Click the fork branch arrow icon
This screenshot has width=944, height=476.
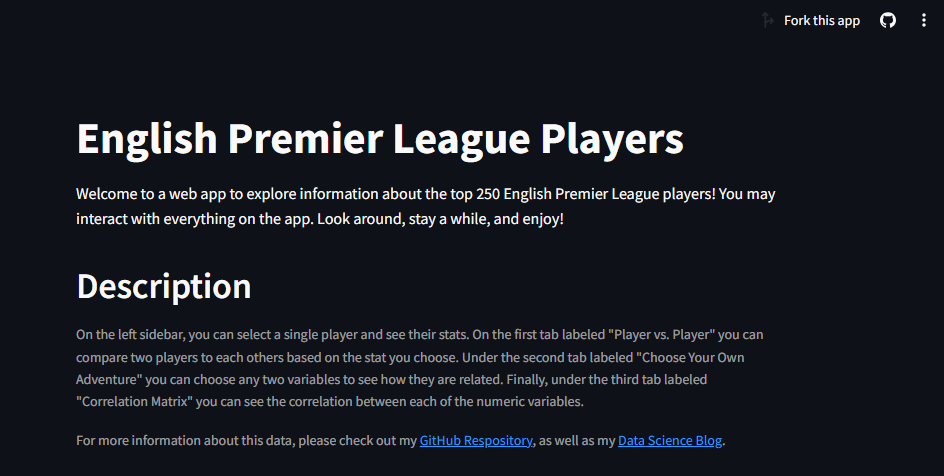tap(768, 20)
